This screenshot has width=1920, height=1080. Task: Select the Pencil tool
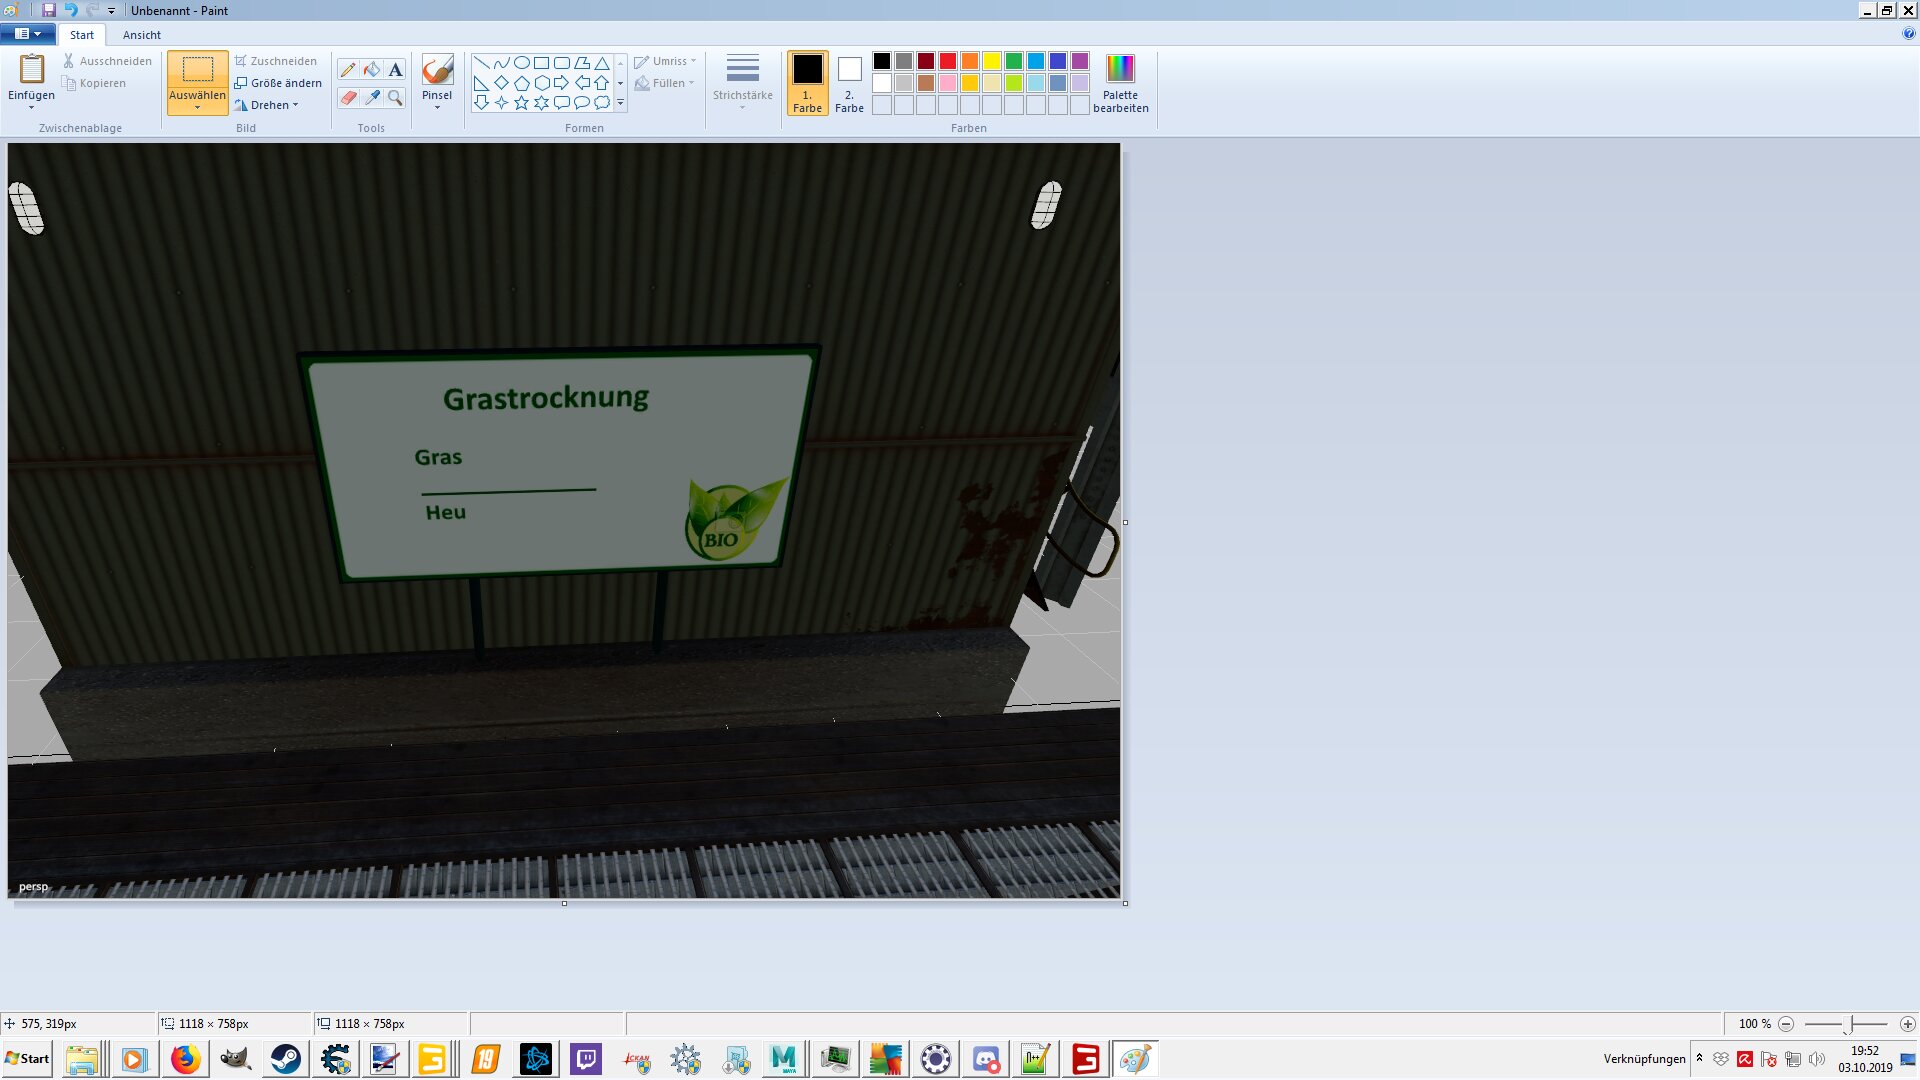348,70
